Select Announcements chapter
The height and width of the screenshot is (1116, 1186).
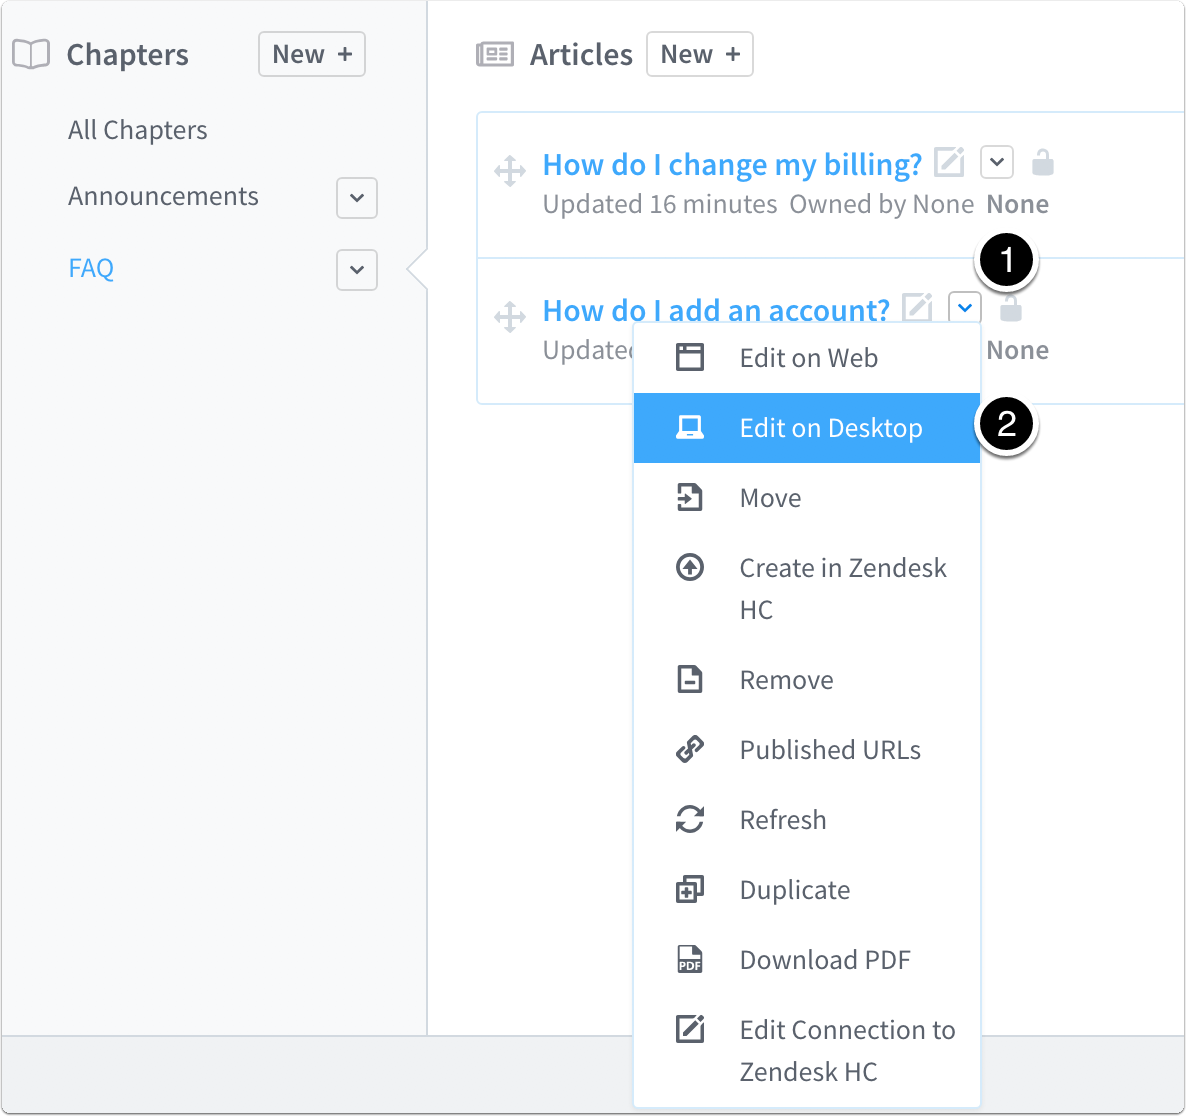click(x=163, y=196)
